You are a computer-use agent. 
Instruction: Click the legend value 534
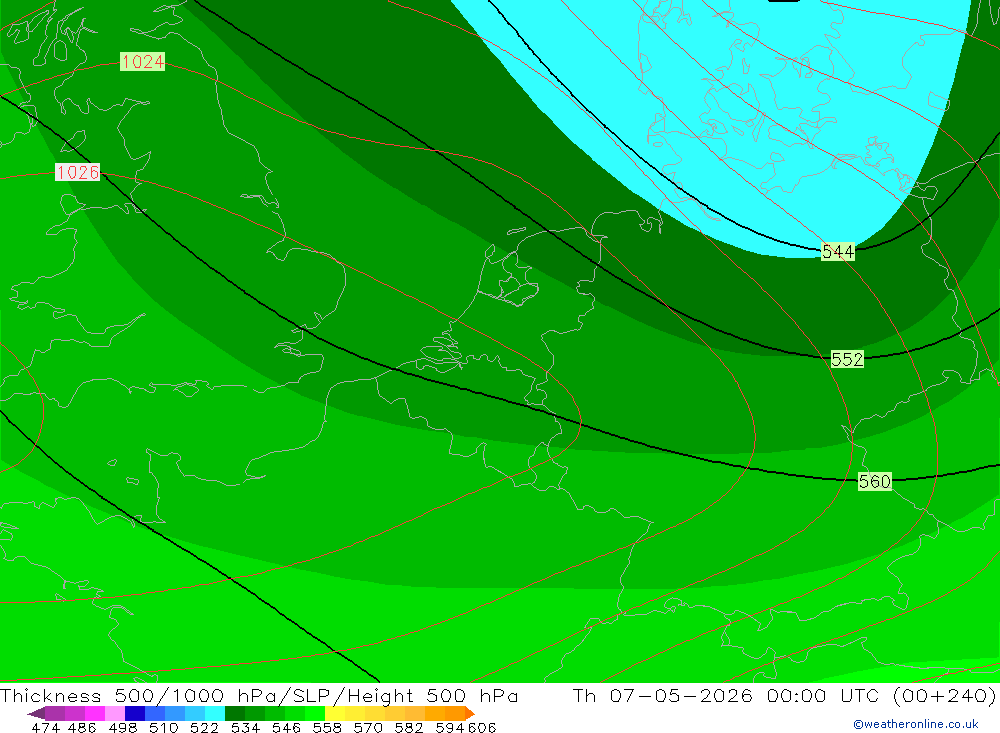(245, 727)
